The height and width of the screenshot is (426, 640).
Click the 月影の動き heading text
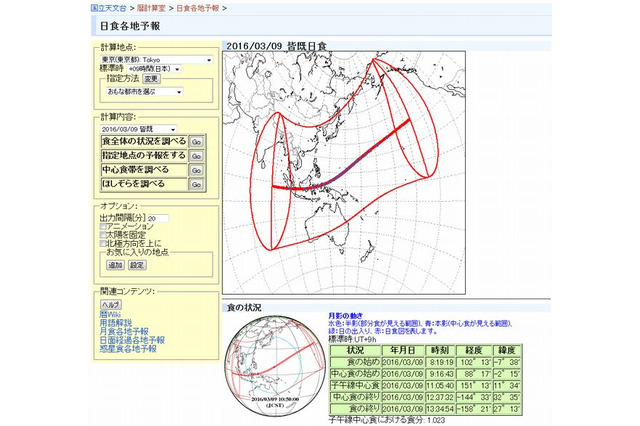tap(345, 316)
